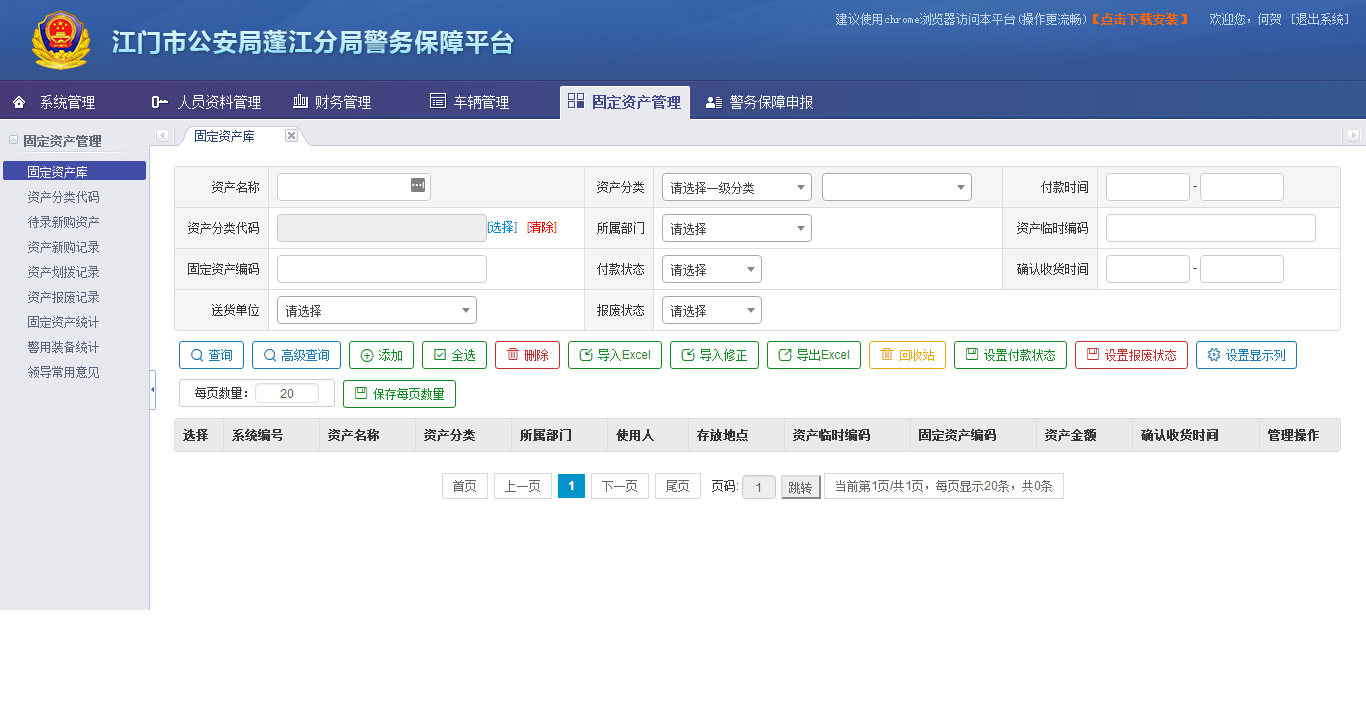Screen dimensions: 1366x710
Task: Open the second-level 资产分类 dropdown
Action: [897, 187]
